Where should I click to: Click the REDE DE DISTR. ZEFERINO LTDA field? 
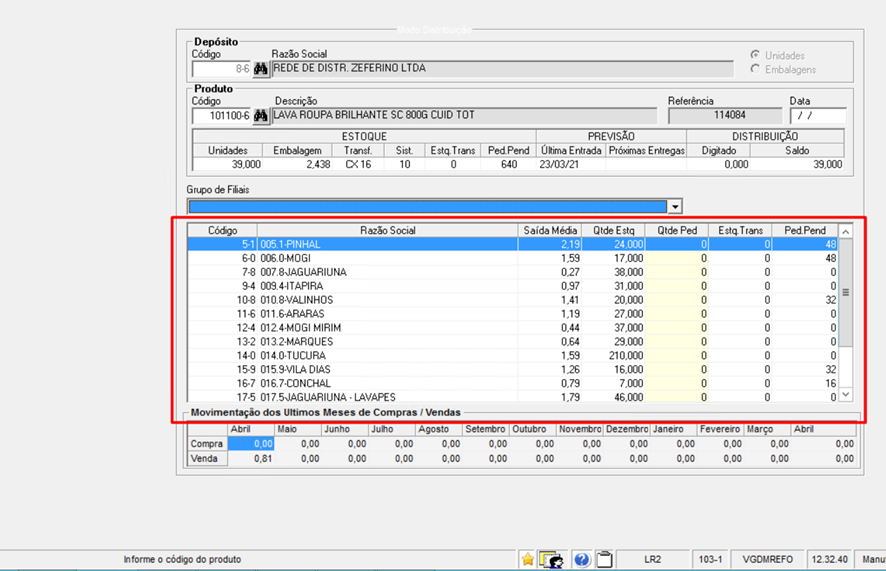[502, 68]
